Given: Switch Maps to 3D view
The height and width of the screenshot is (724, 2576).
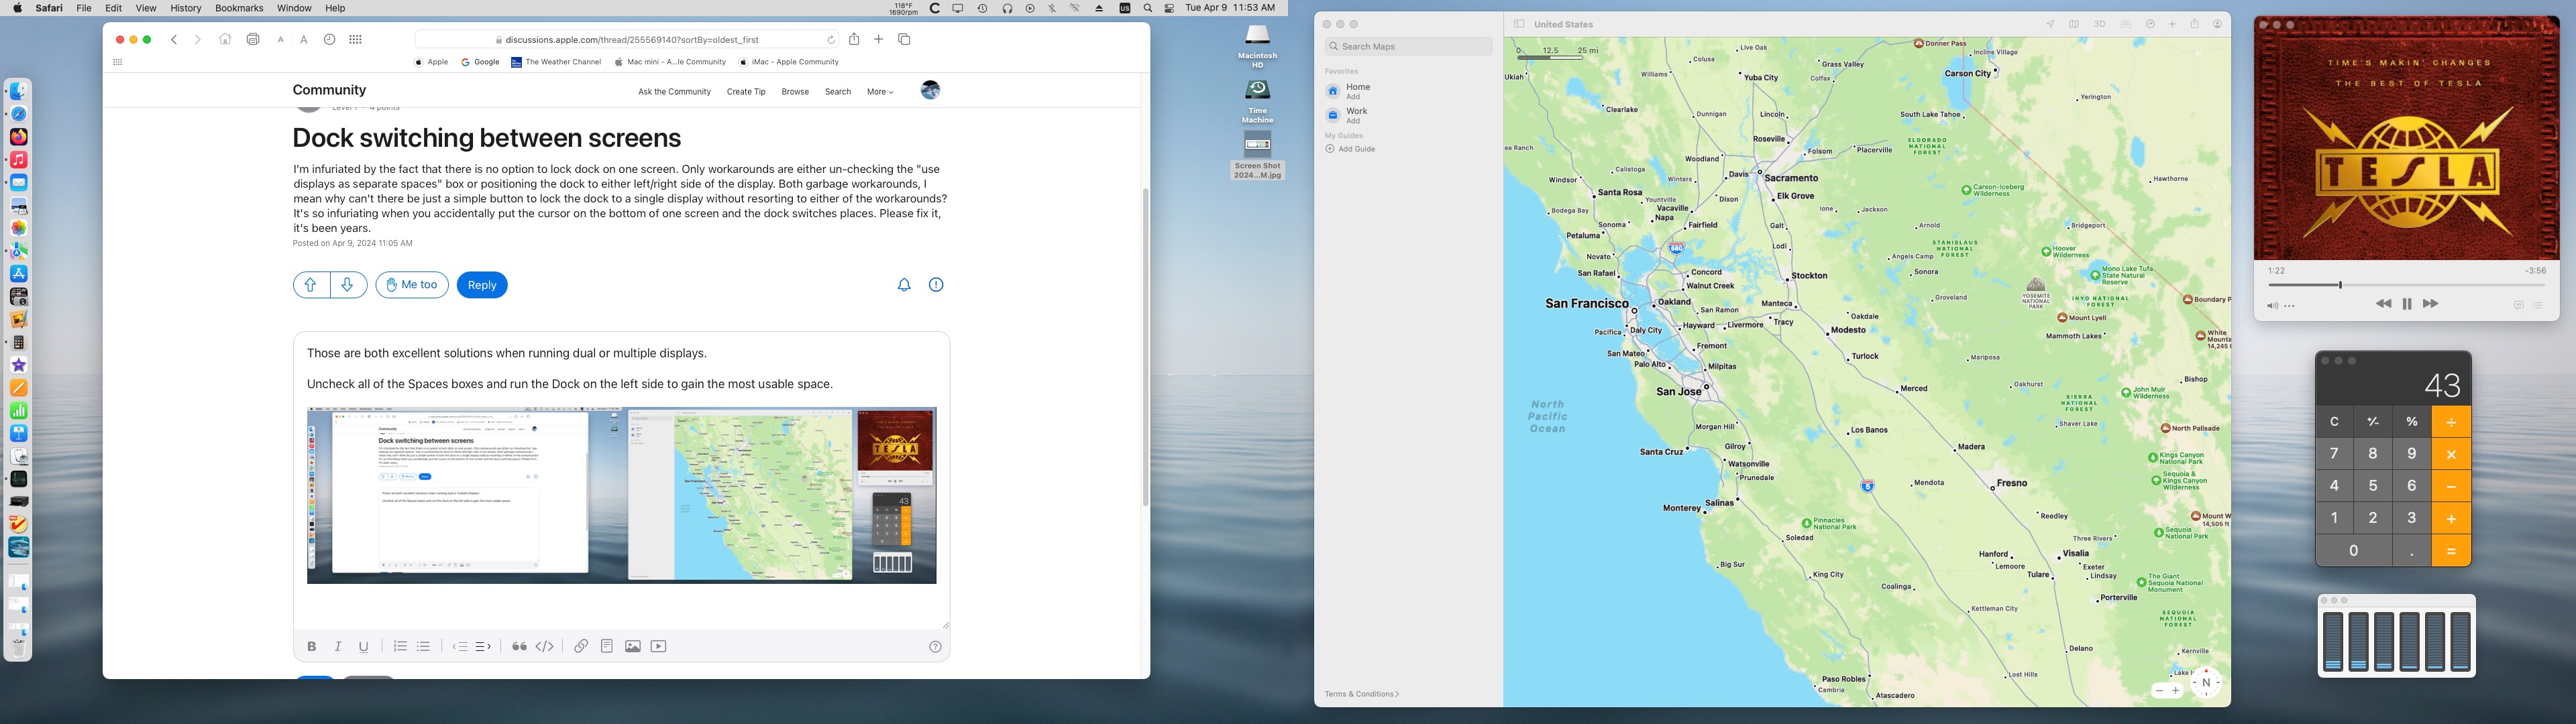Looking at the screenshot, I should point(2100,24).
